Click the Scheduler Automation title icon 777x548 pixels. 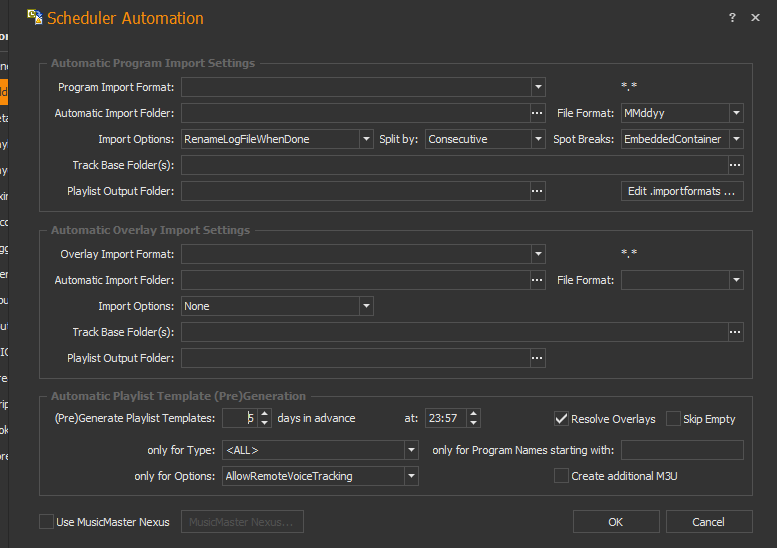click(34, 17)
